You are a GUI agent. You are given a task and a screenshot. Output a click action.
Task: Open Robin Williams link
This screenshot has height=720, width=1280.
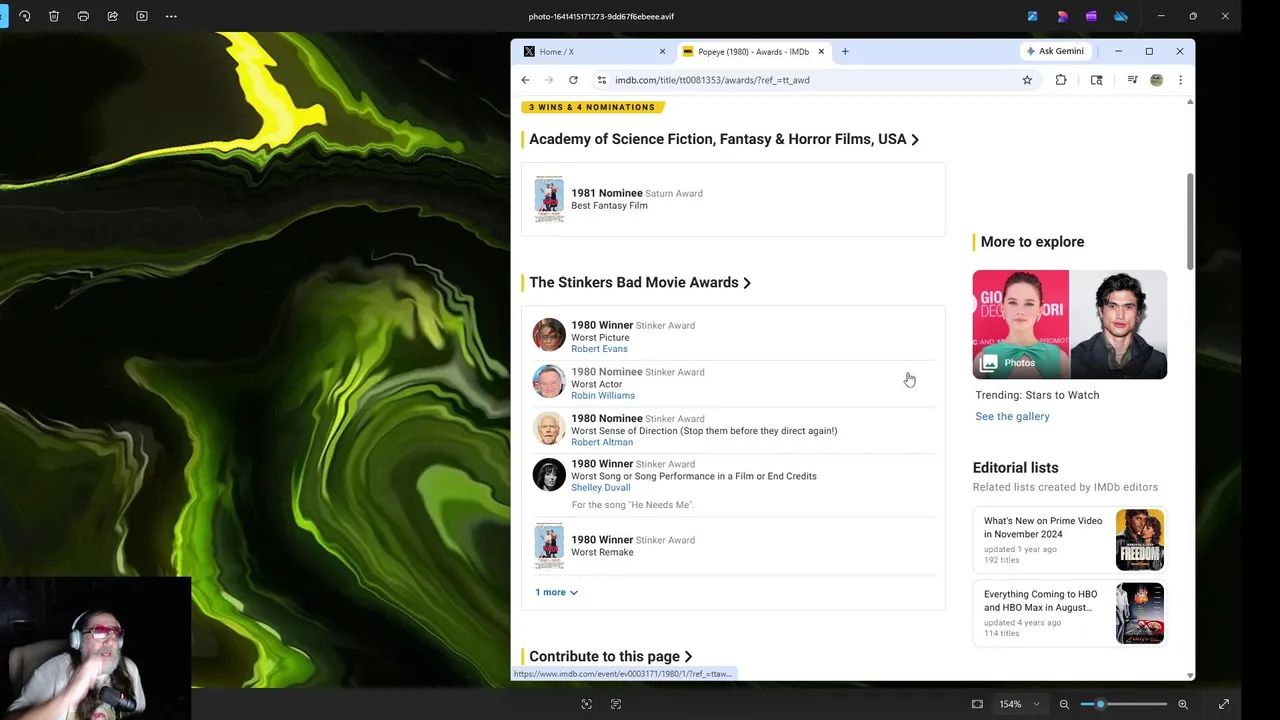pos(602,396)
